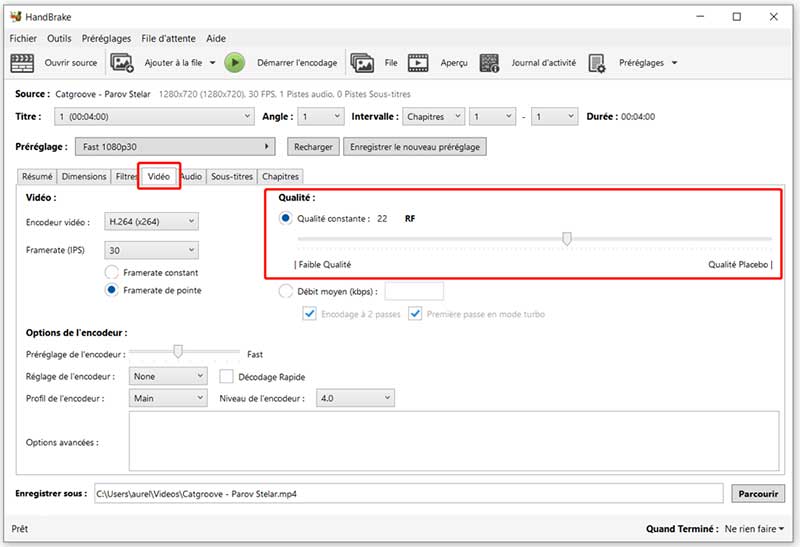Open the File queue icon
800x547 pixels.
point(362,63)
